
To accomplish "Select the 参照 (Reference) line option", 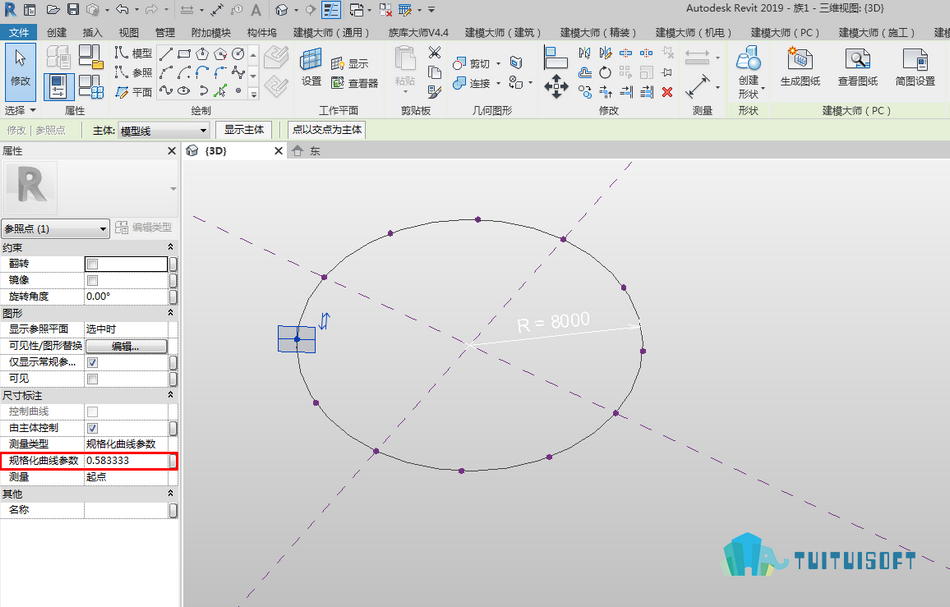I will pyautogui.click(x=133, y=73).
